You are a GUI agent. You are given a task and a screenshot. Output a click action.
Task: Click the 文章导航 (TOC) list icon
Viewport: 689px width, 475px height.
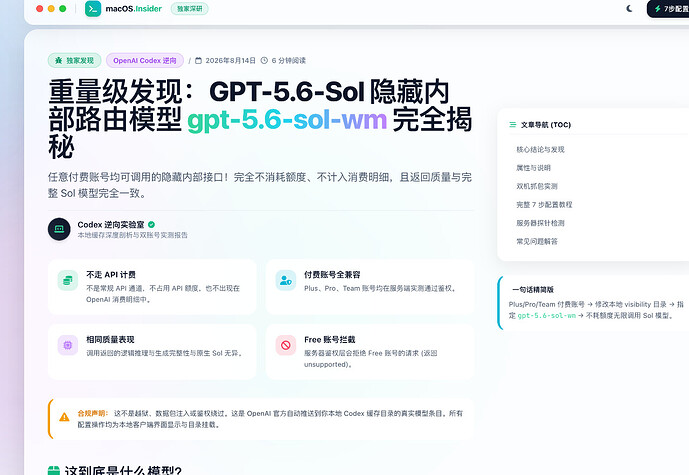[x=512, y=125]
